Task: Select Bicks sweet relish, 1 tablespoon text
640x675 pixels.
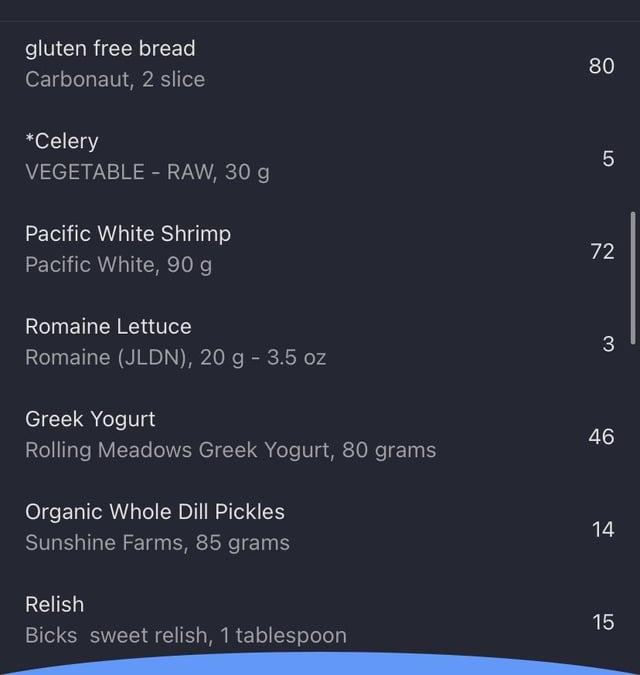Action: point(186,635)
